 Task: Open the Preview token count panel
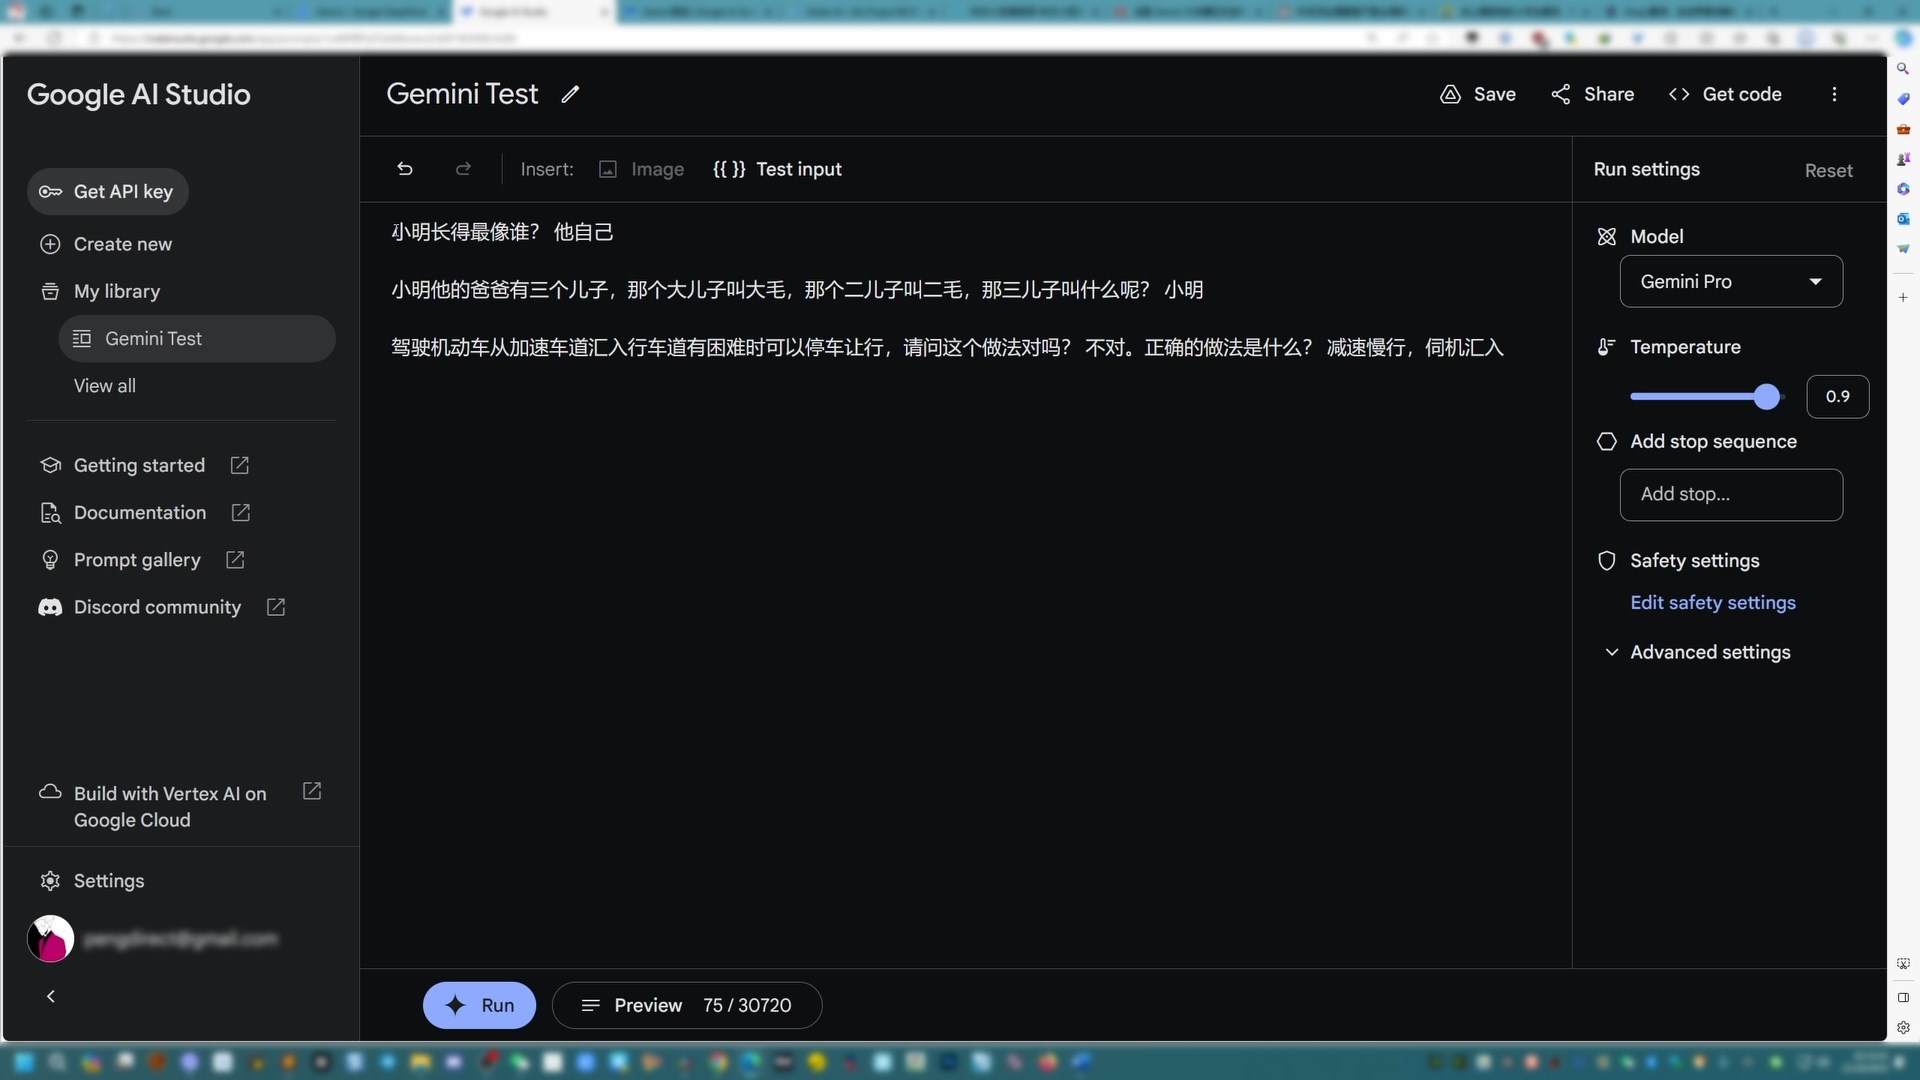687,1005
